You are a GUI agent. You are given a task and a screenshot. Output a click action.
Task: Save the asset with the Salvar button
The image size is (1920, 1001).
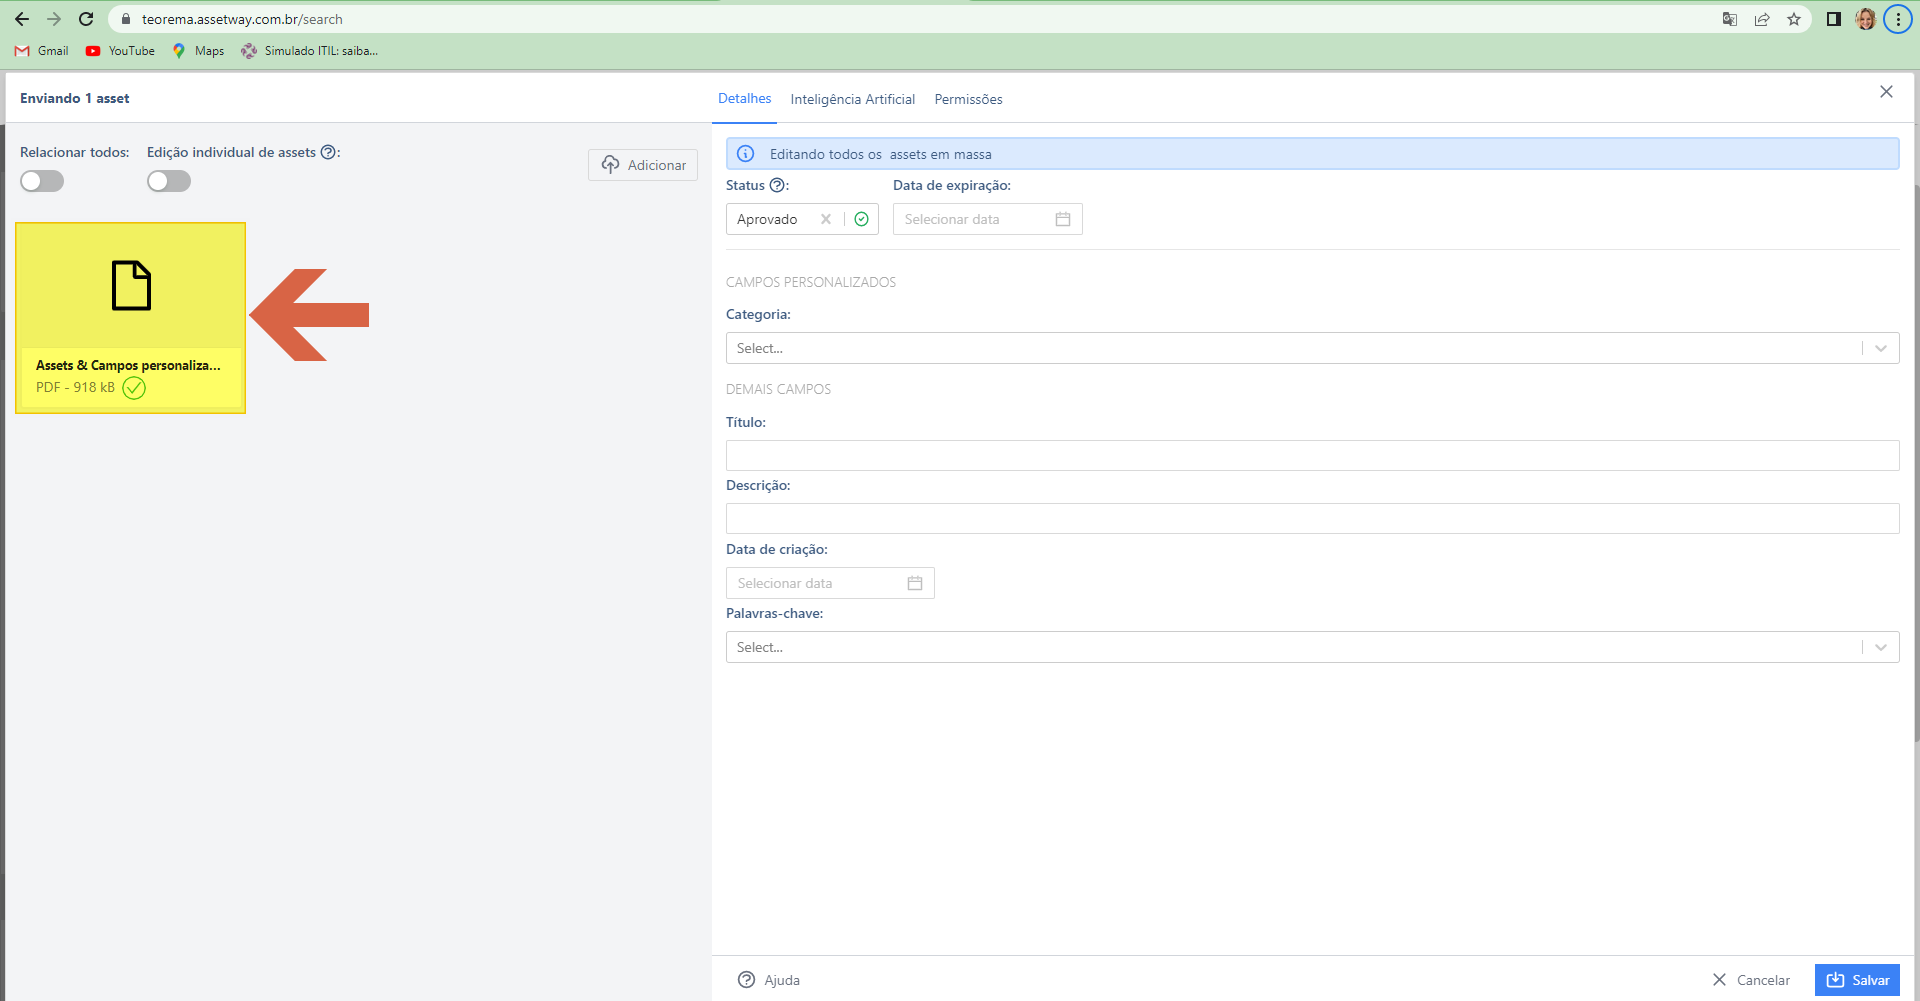[1857, 980]
